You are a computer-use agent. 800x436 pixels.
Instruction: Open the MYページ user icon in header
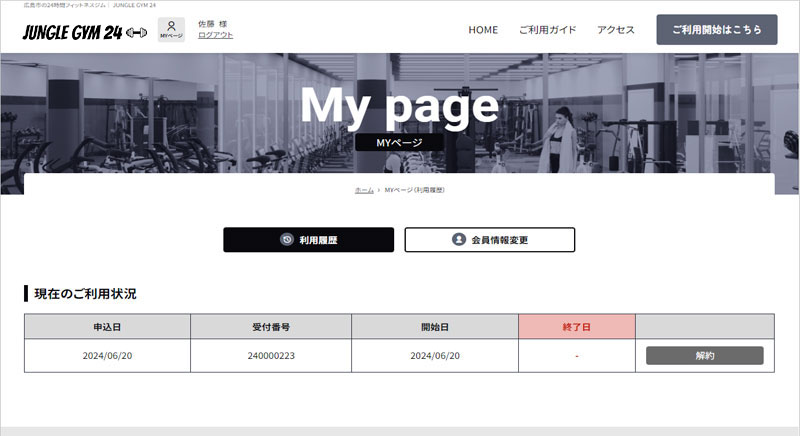[171, 30]
